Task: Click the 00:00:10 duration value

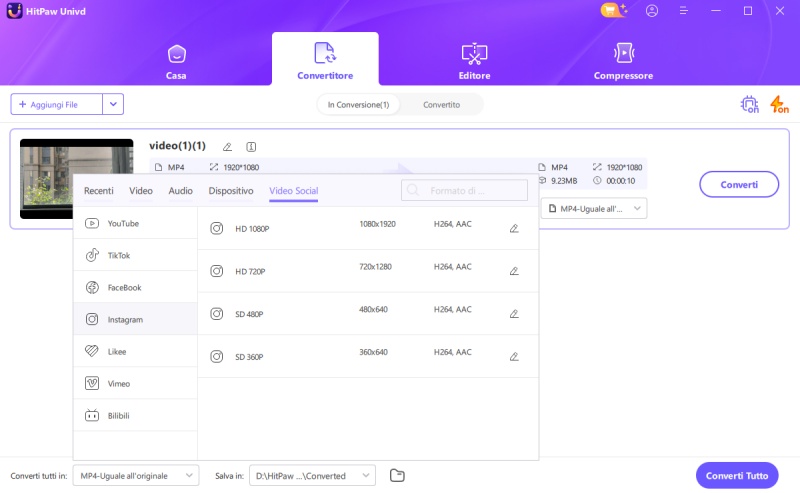Action: click(620, 181)
